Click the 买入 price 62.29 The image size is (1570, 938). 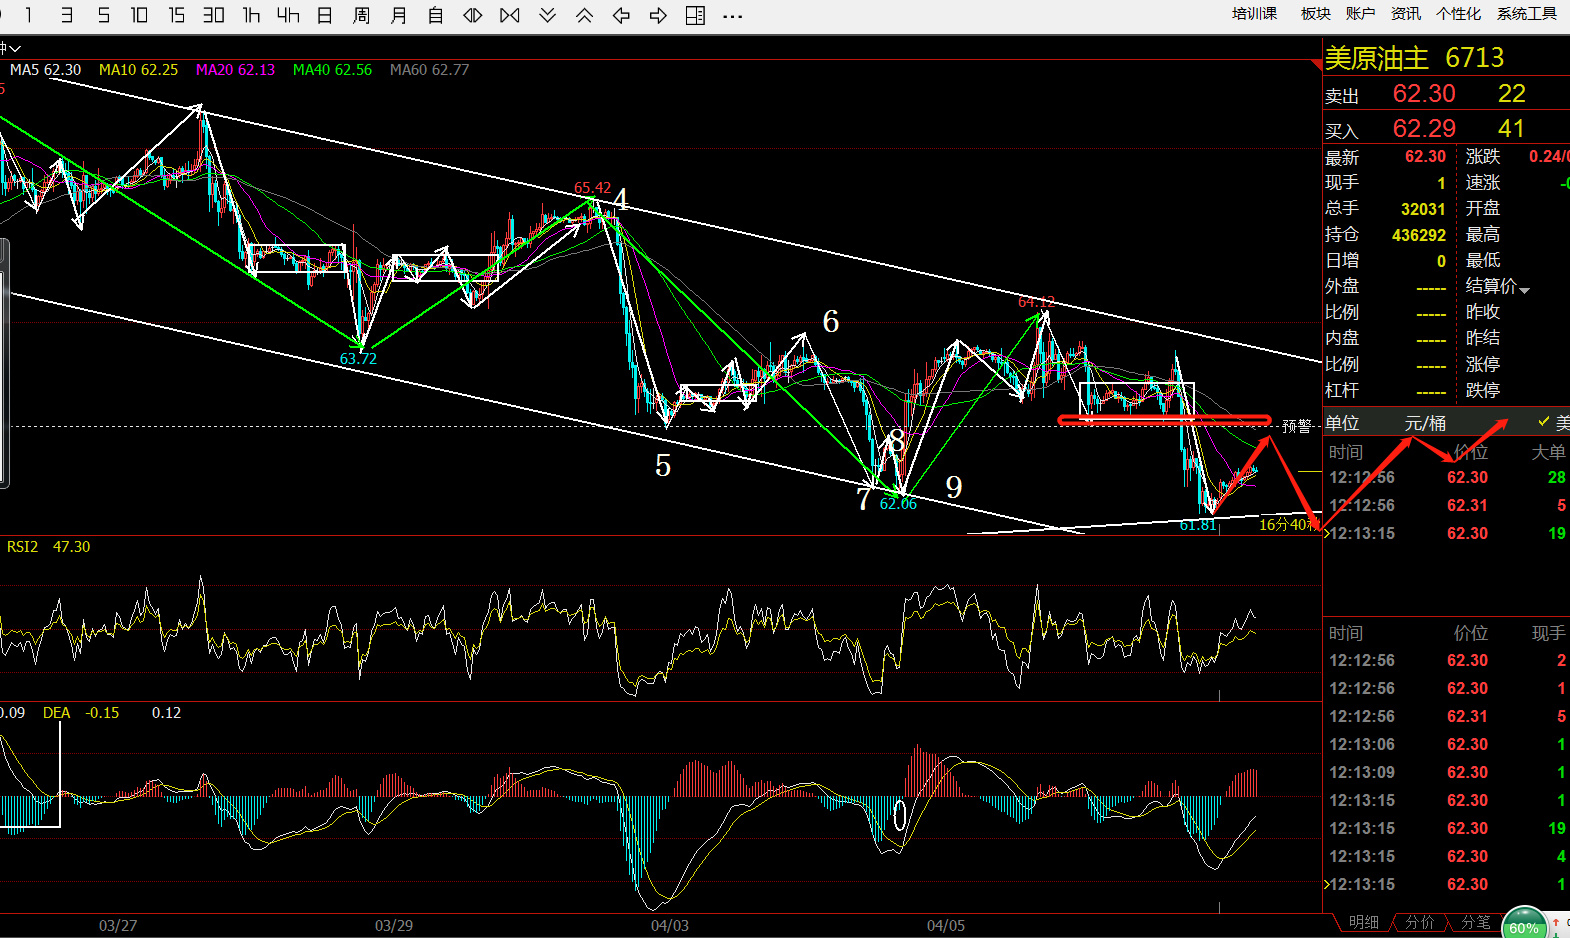(1424, 129)
